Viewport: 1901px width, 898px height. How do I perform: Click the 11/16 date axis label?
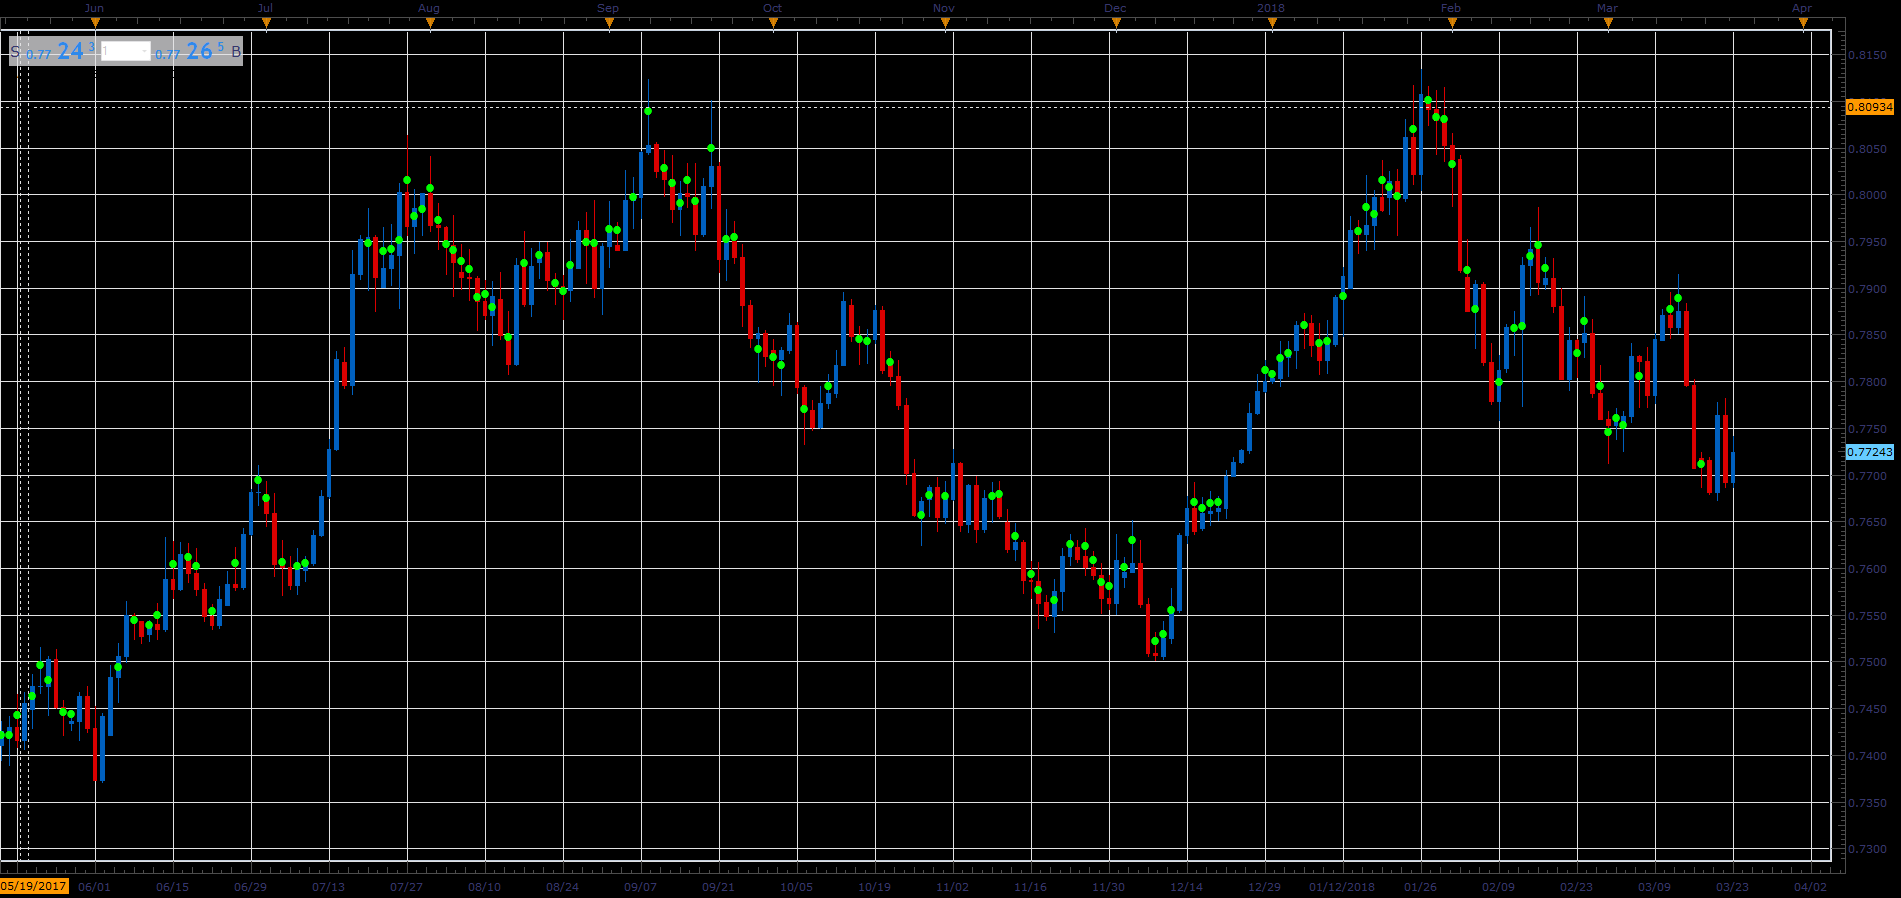coord(1030,887)
